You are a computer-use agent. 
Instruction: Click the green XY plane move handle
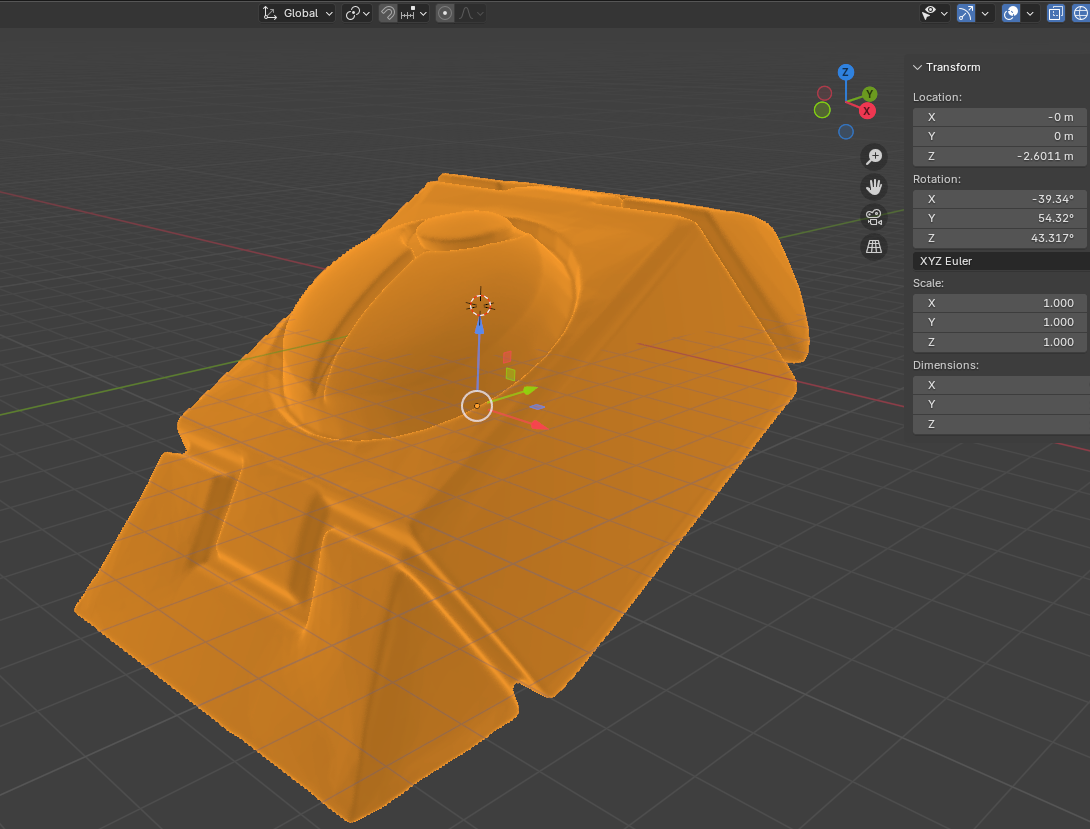[510, 375]
